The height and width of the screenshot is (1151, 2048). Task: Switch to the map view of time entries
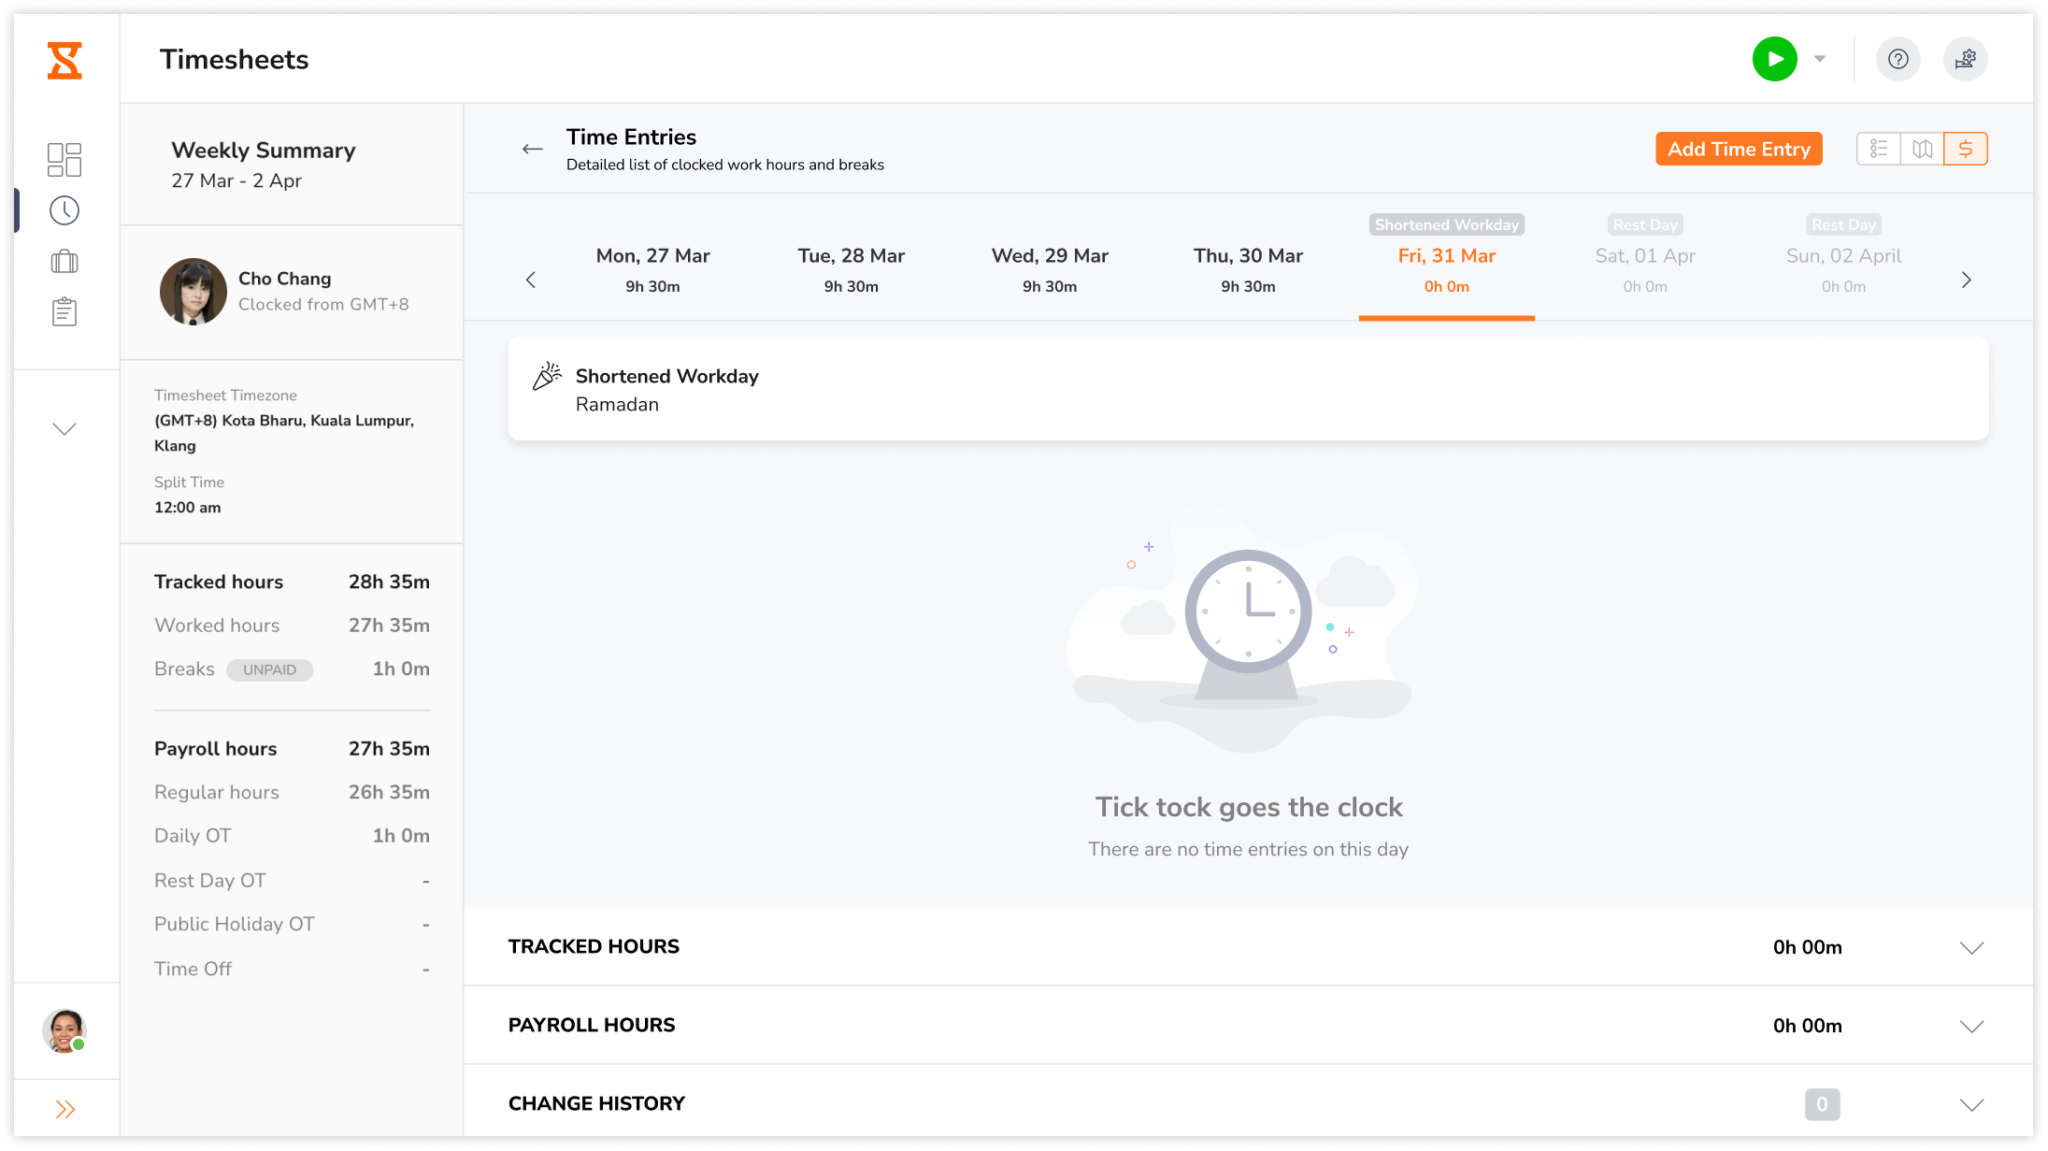pos(1922,148)
